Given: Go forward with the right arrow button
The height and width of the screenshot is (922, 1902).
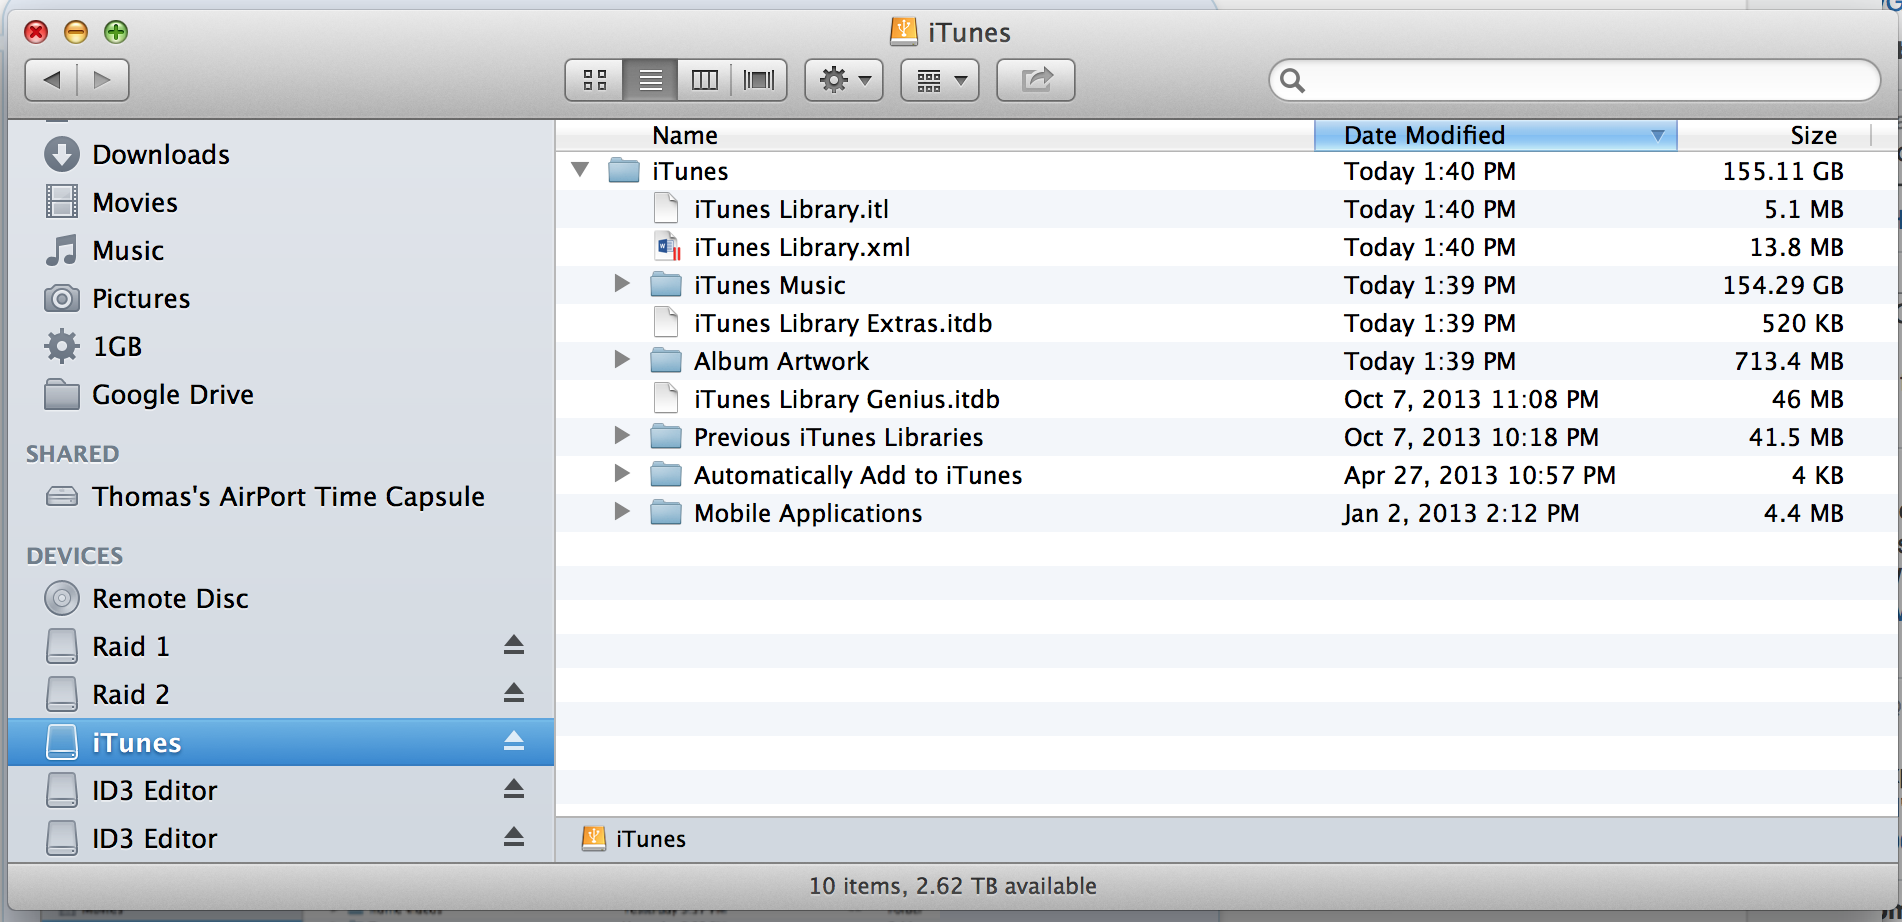Looking at the screenshot, I should (x=103, y=80).
